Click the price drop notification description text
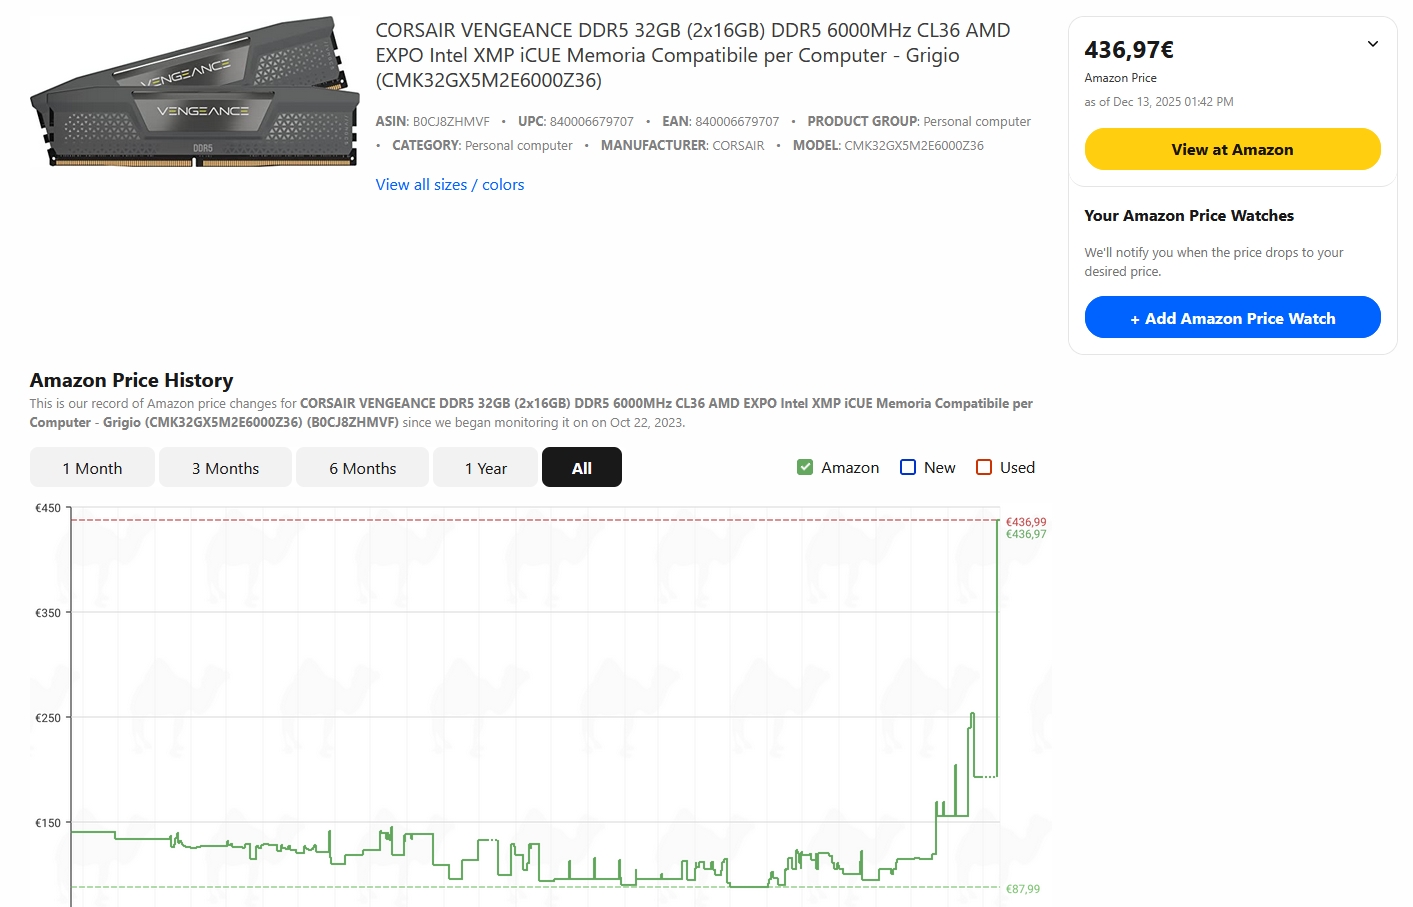 pos(1214,262)
